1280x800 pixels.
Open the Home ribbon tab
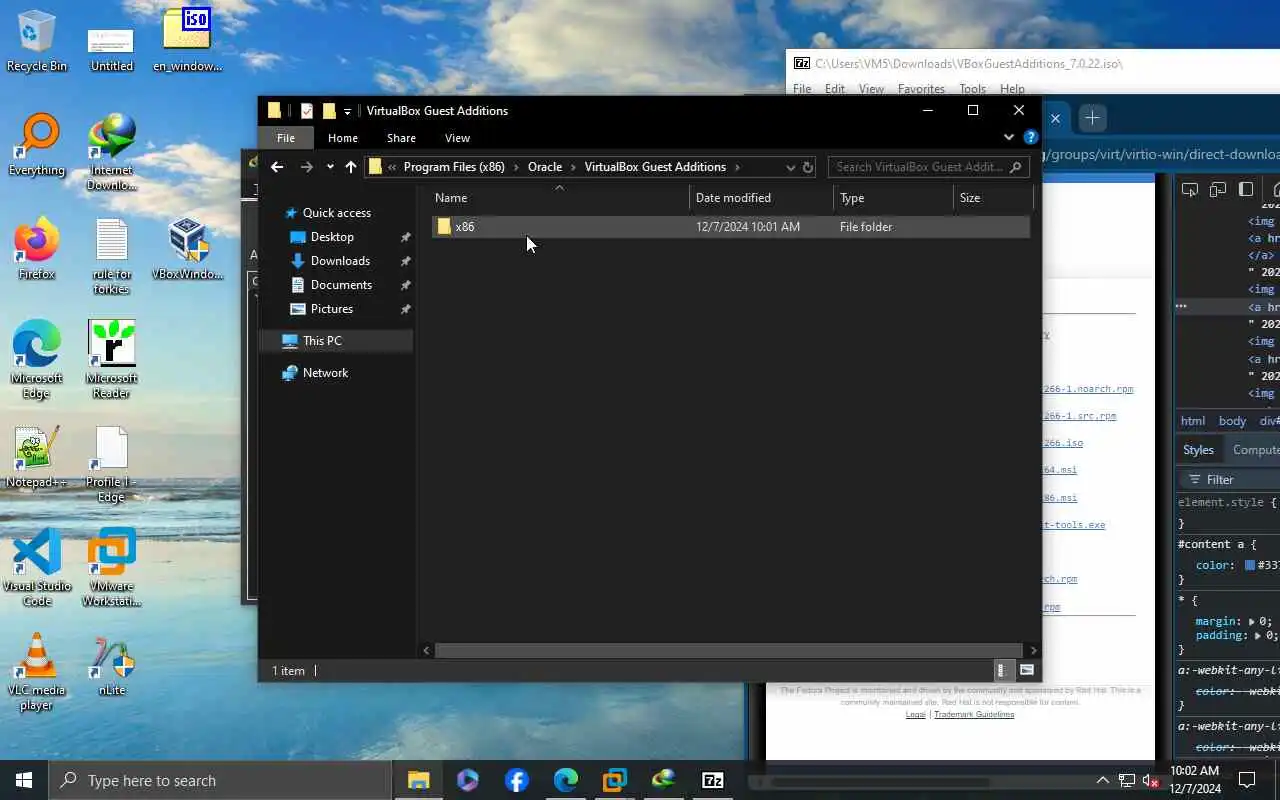click(x=342, y=138)
